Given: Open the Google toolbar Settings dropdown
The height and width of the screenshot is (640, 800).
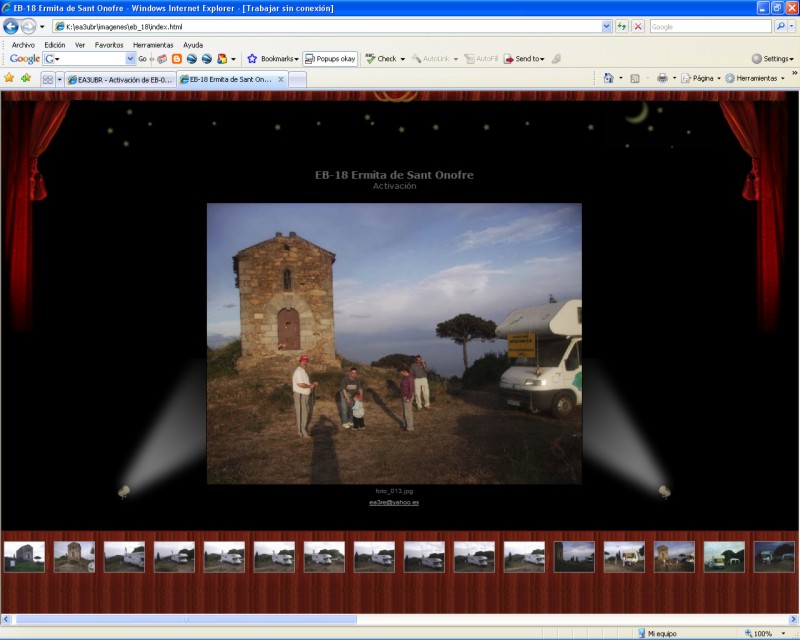Looking at the screenshot, I should pos(772,59).
